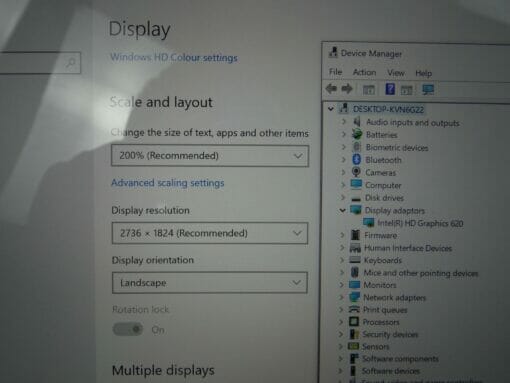This screenshot has height=383, width=510.
Task: Open the File menu in Device Manager
Action: point(335,72)
